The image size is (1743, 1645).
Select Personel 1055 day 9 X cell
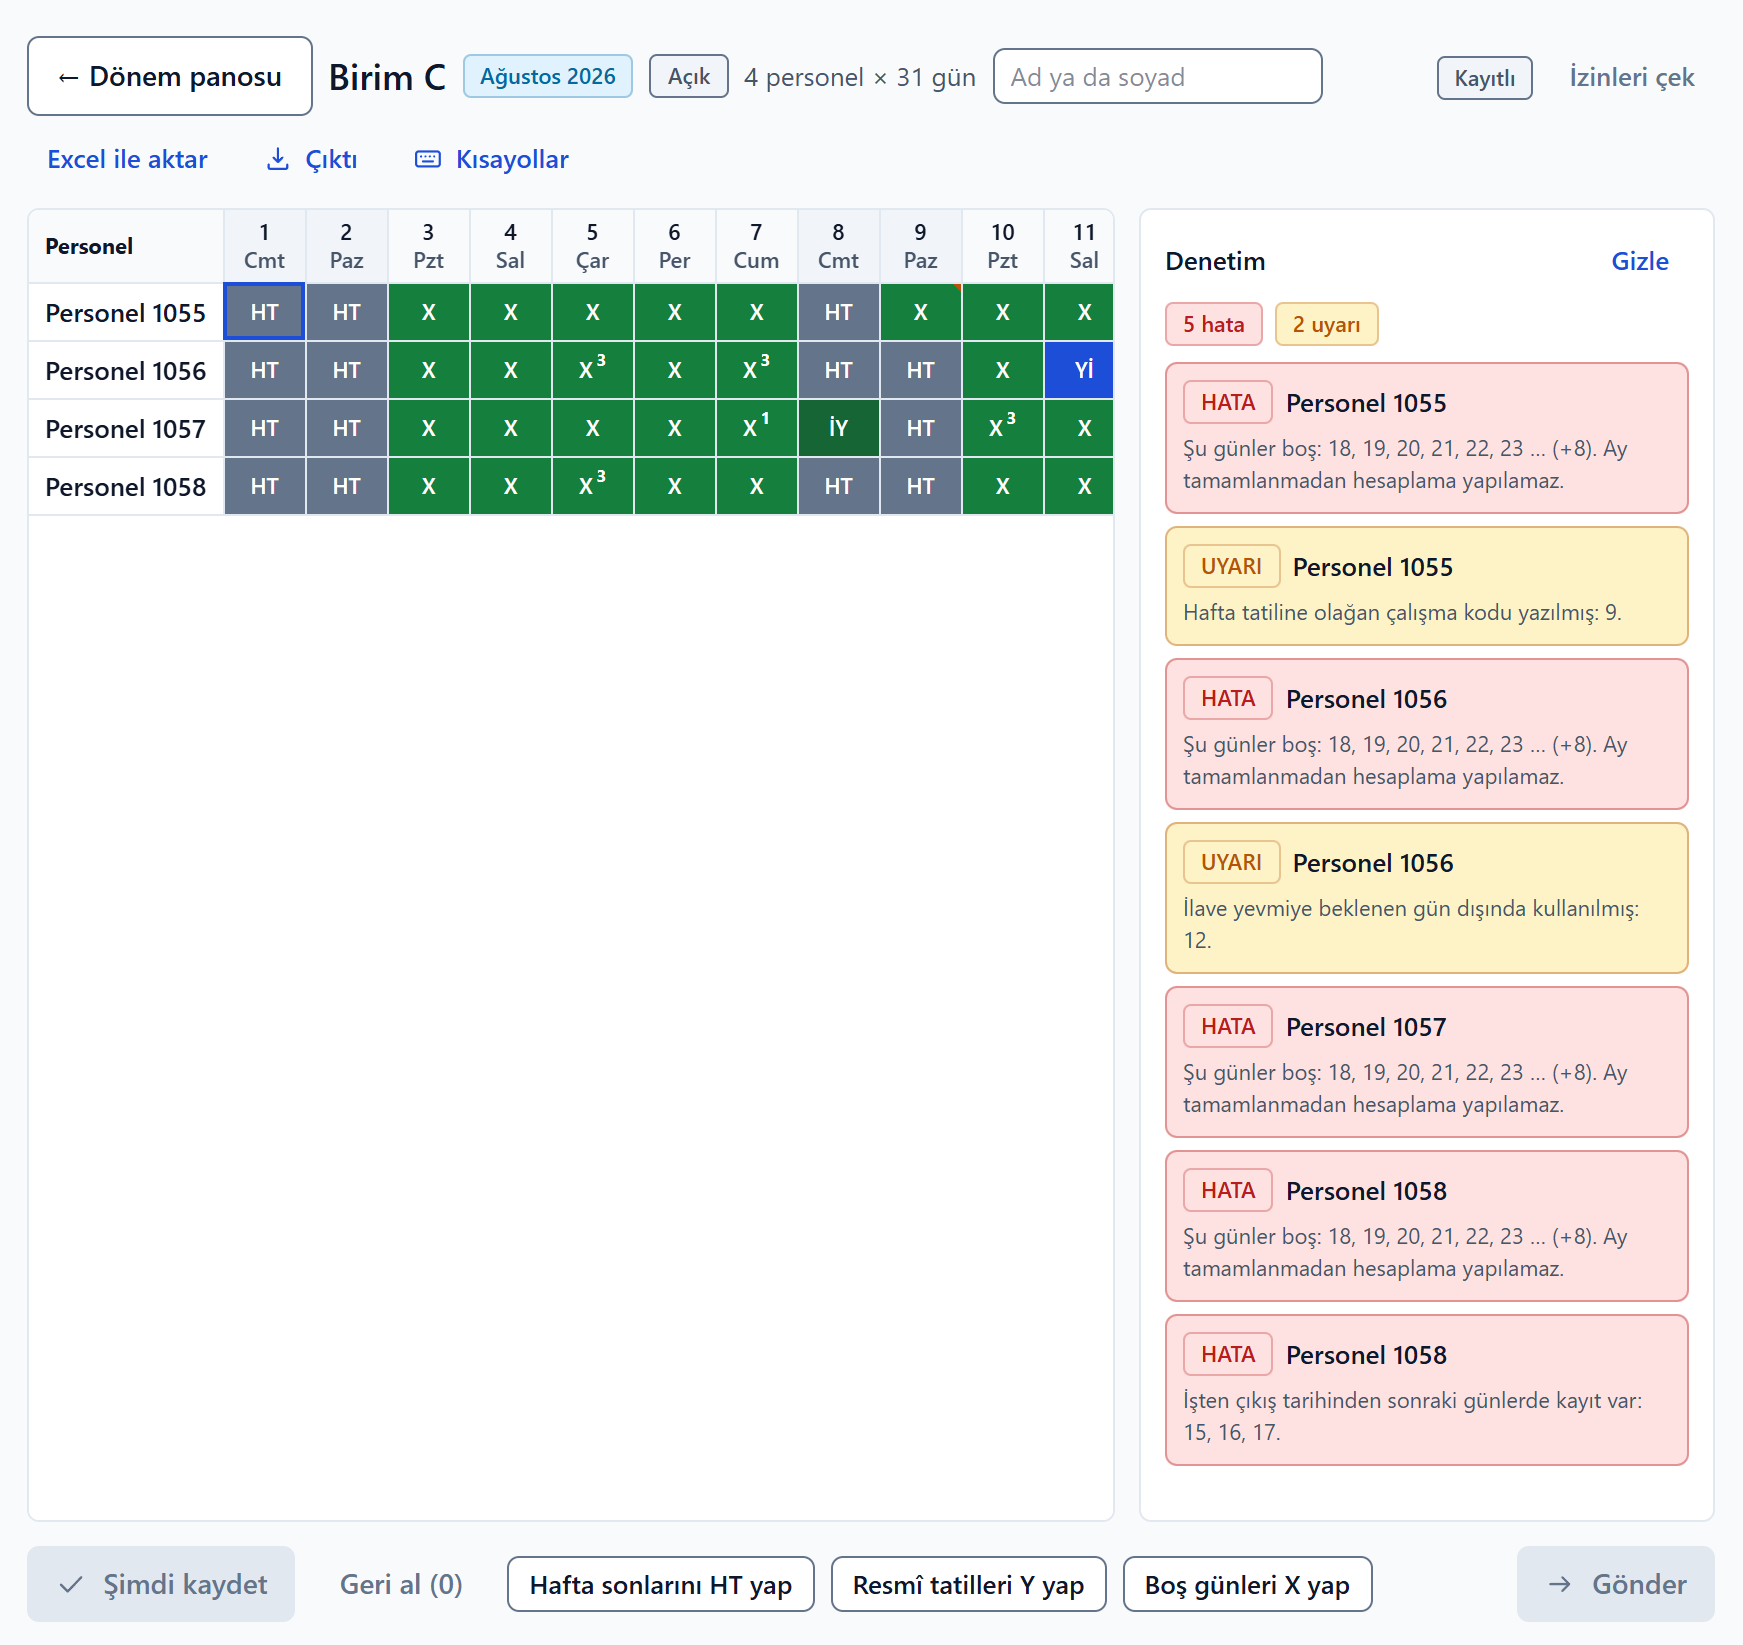click(921, 312)
